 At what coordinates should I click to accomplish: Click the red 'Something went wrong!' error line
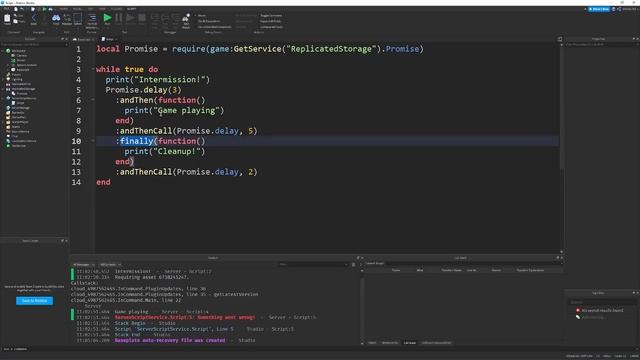click(184, 317)
